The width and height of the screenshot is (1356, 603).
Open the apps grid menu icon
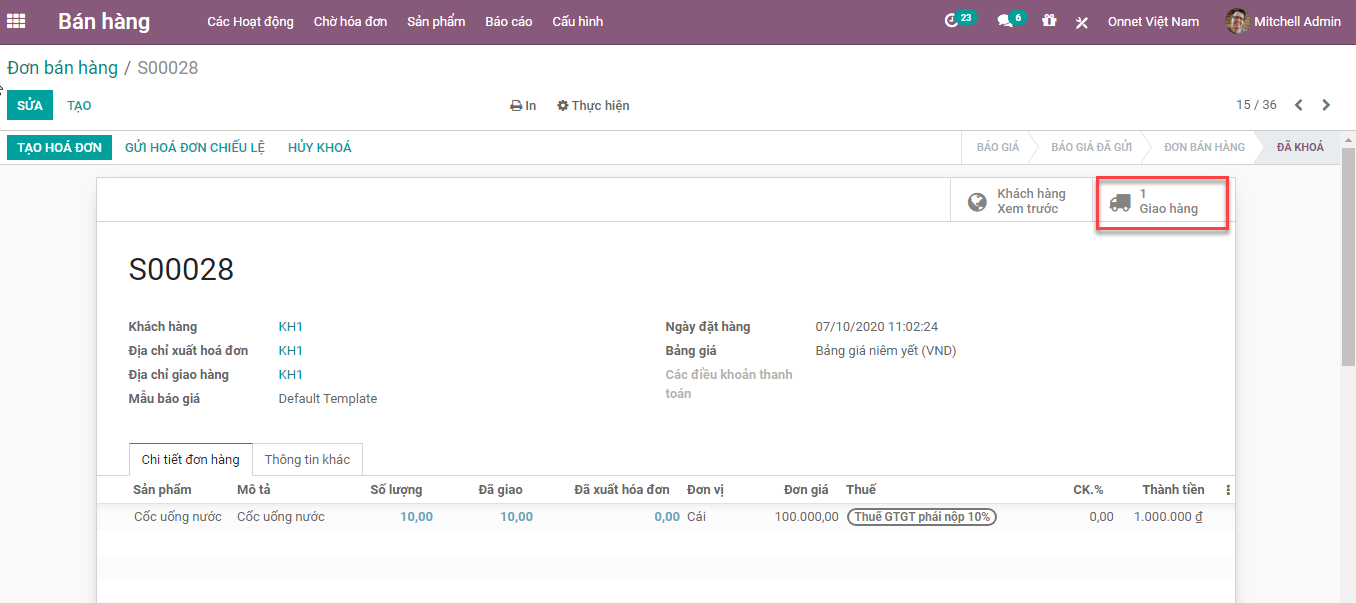point(16,21)
